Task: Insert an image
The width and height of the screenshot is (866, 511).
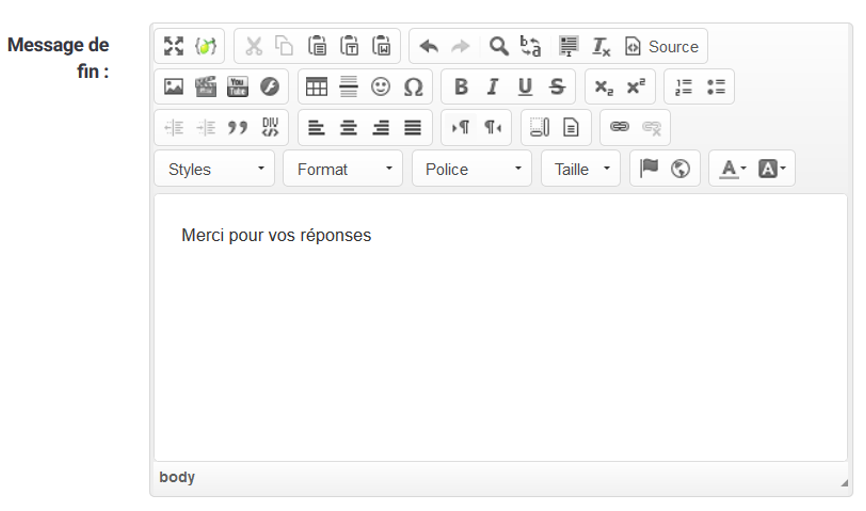Action: [173, 87]
